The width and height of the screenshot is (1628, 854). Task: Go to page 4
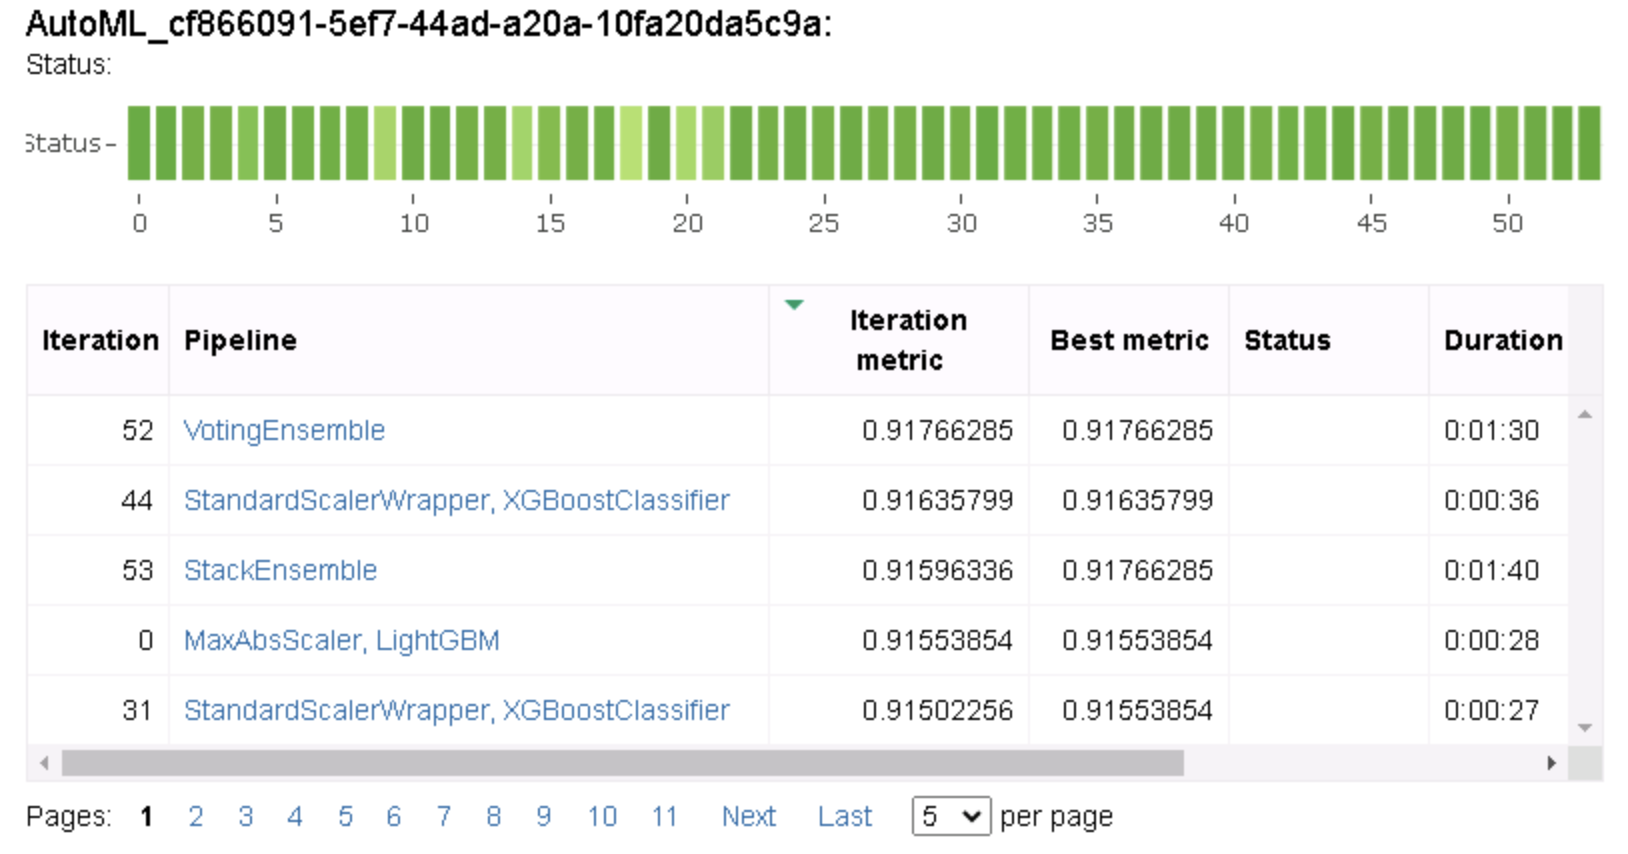point(294,817)
